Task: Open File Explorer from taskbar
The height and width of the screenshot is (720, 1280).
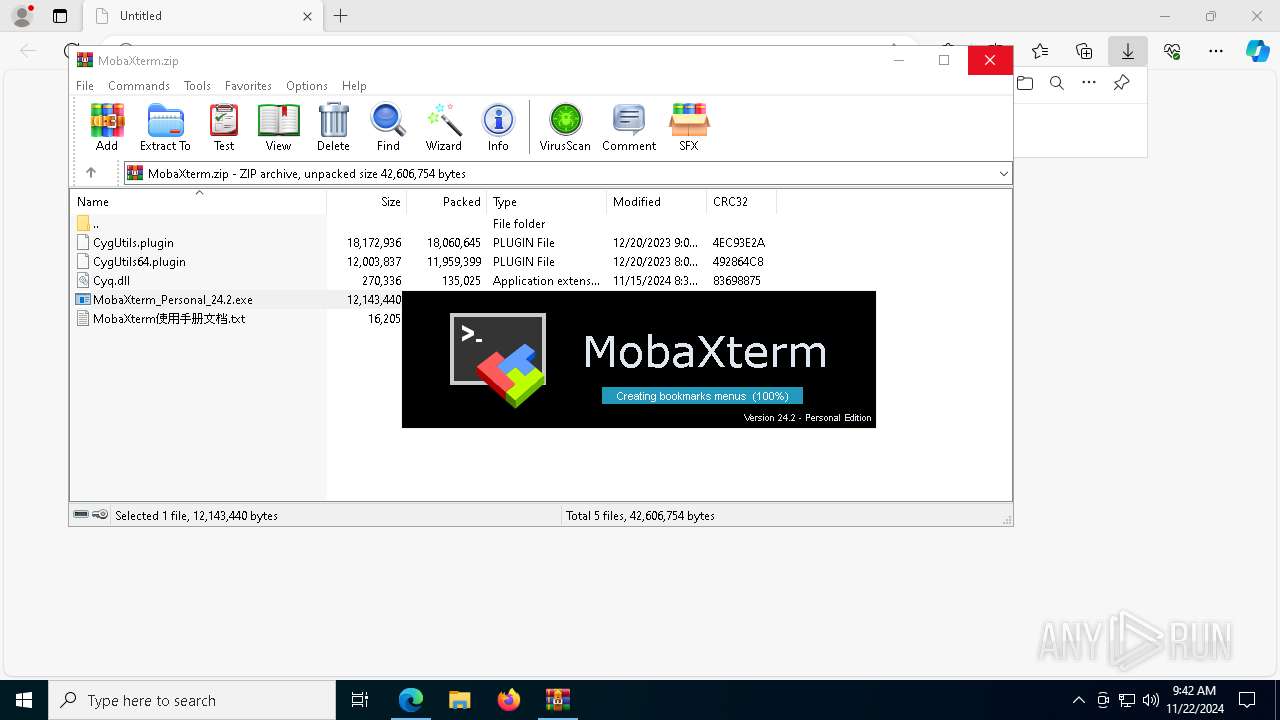Action: tap(460, 700)
